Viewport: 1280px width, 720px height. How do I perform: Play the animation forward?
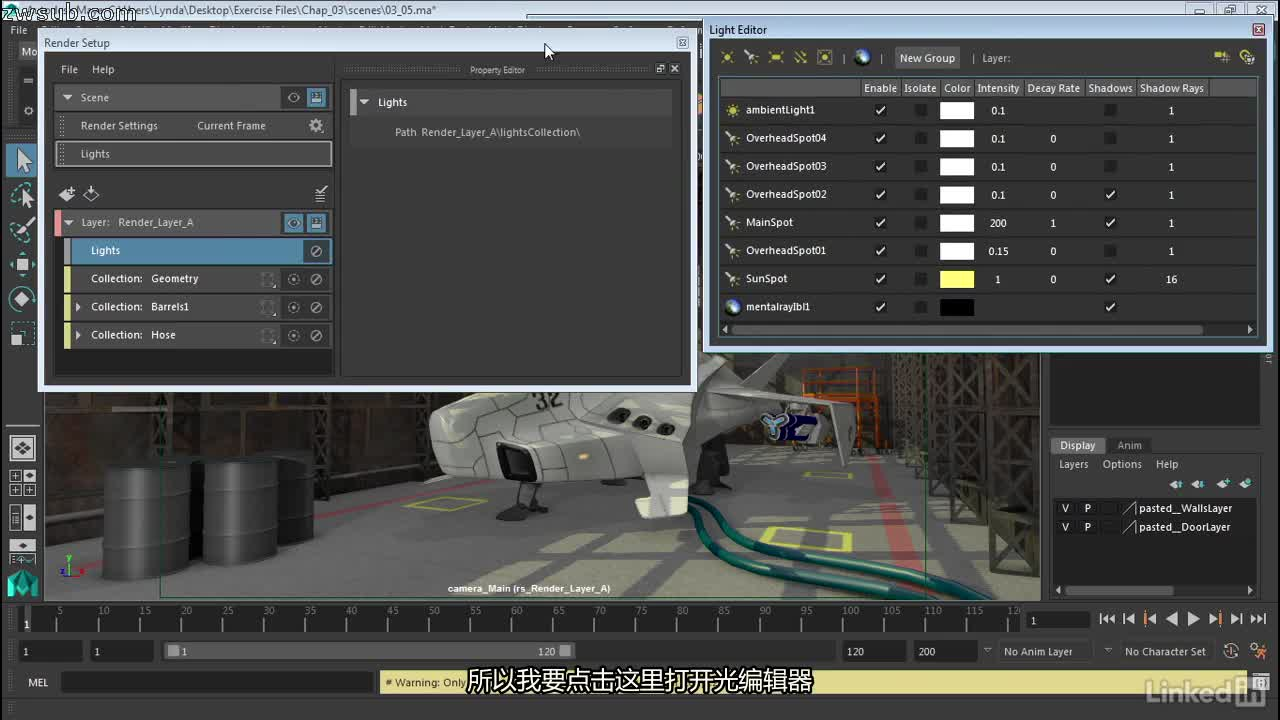1193,619
